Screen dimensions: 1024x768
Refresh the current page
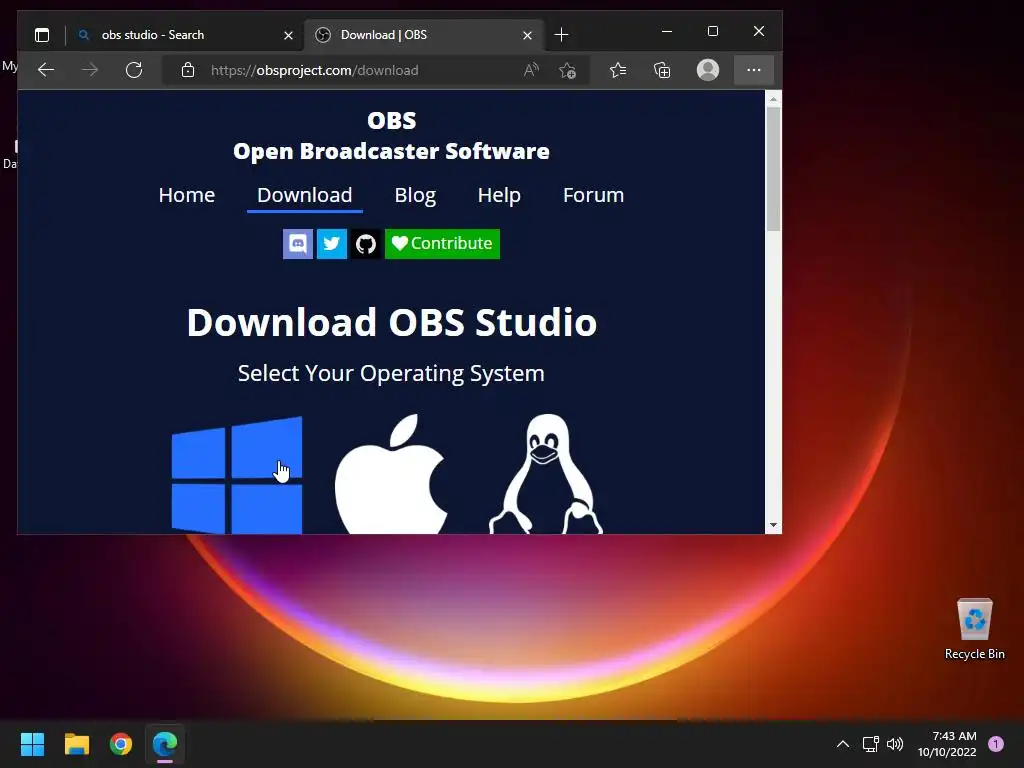pos(134,70)
